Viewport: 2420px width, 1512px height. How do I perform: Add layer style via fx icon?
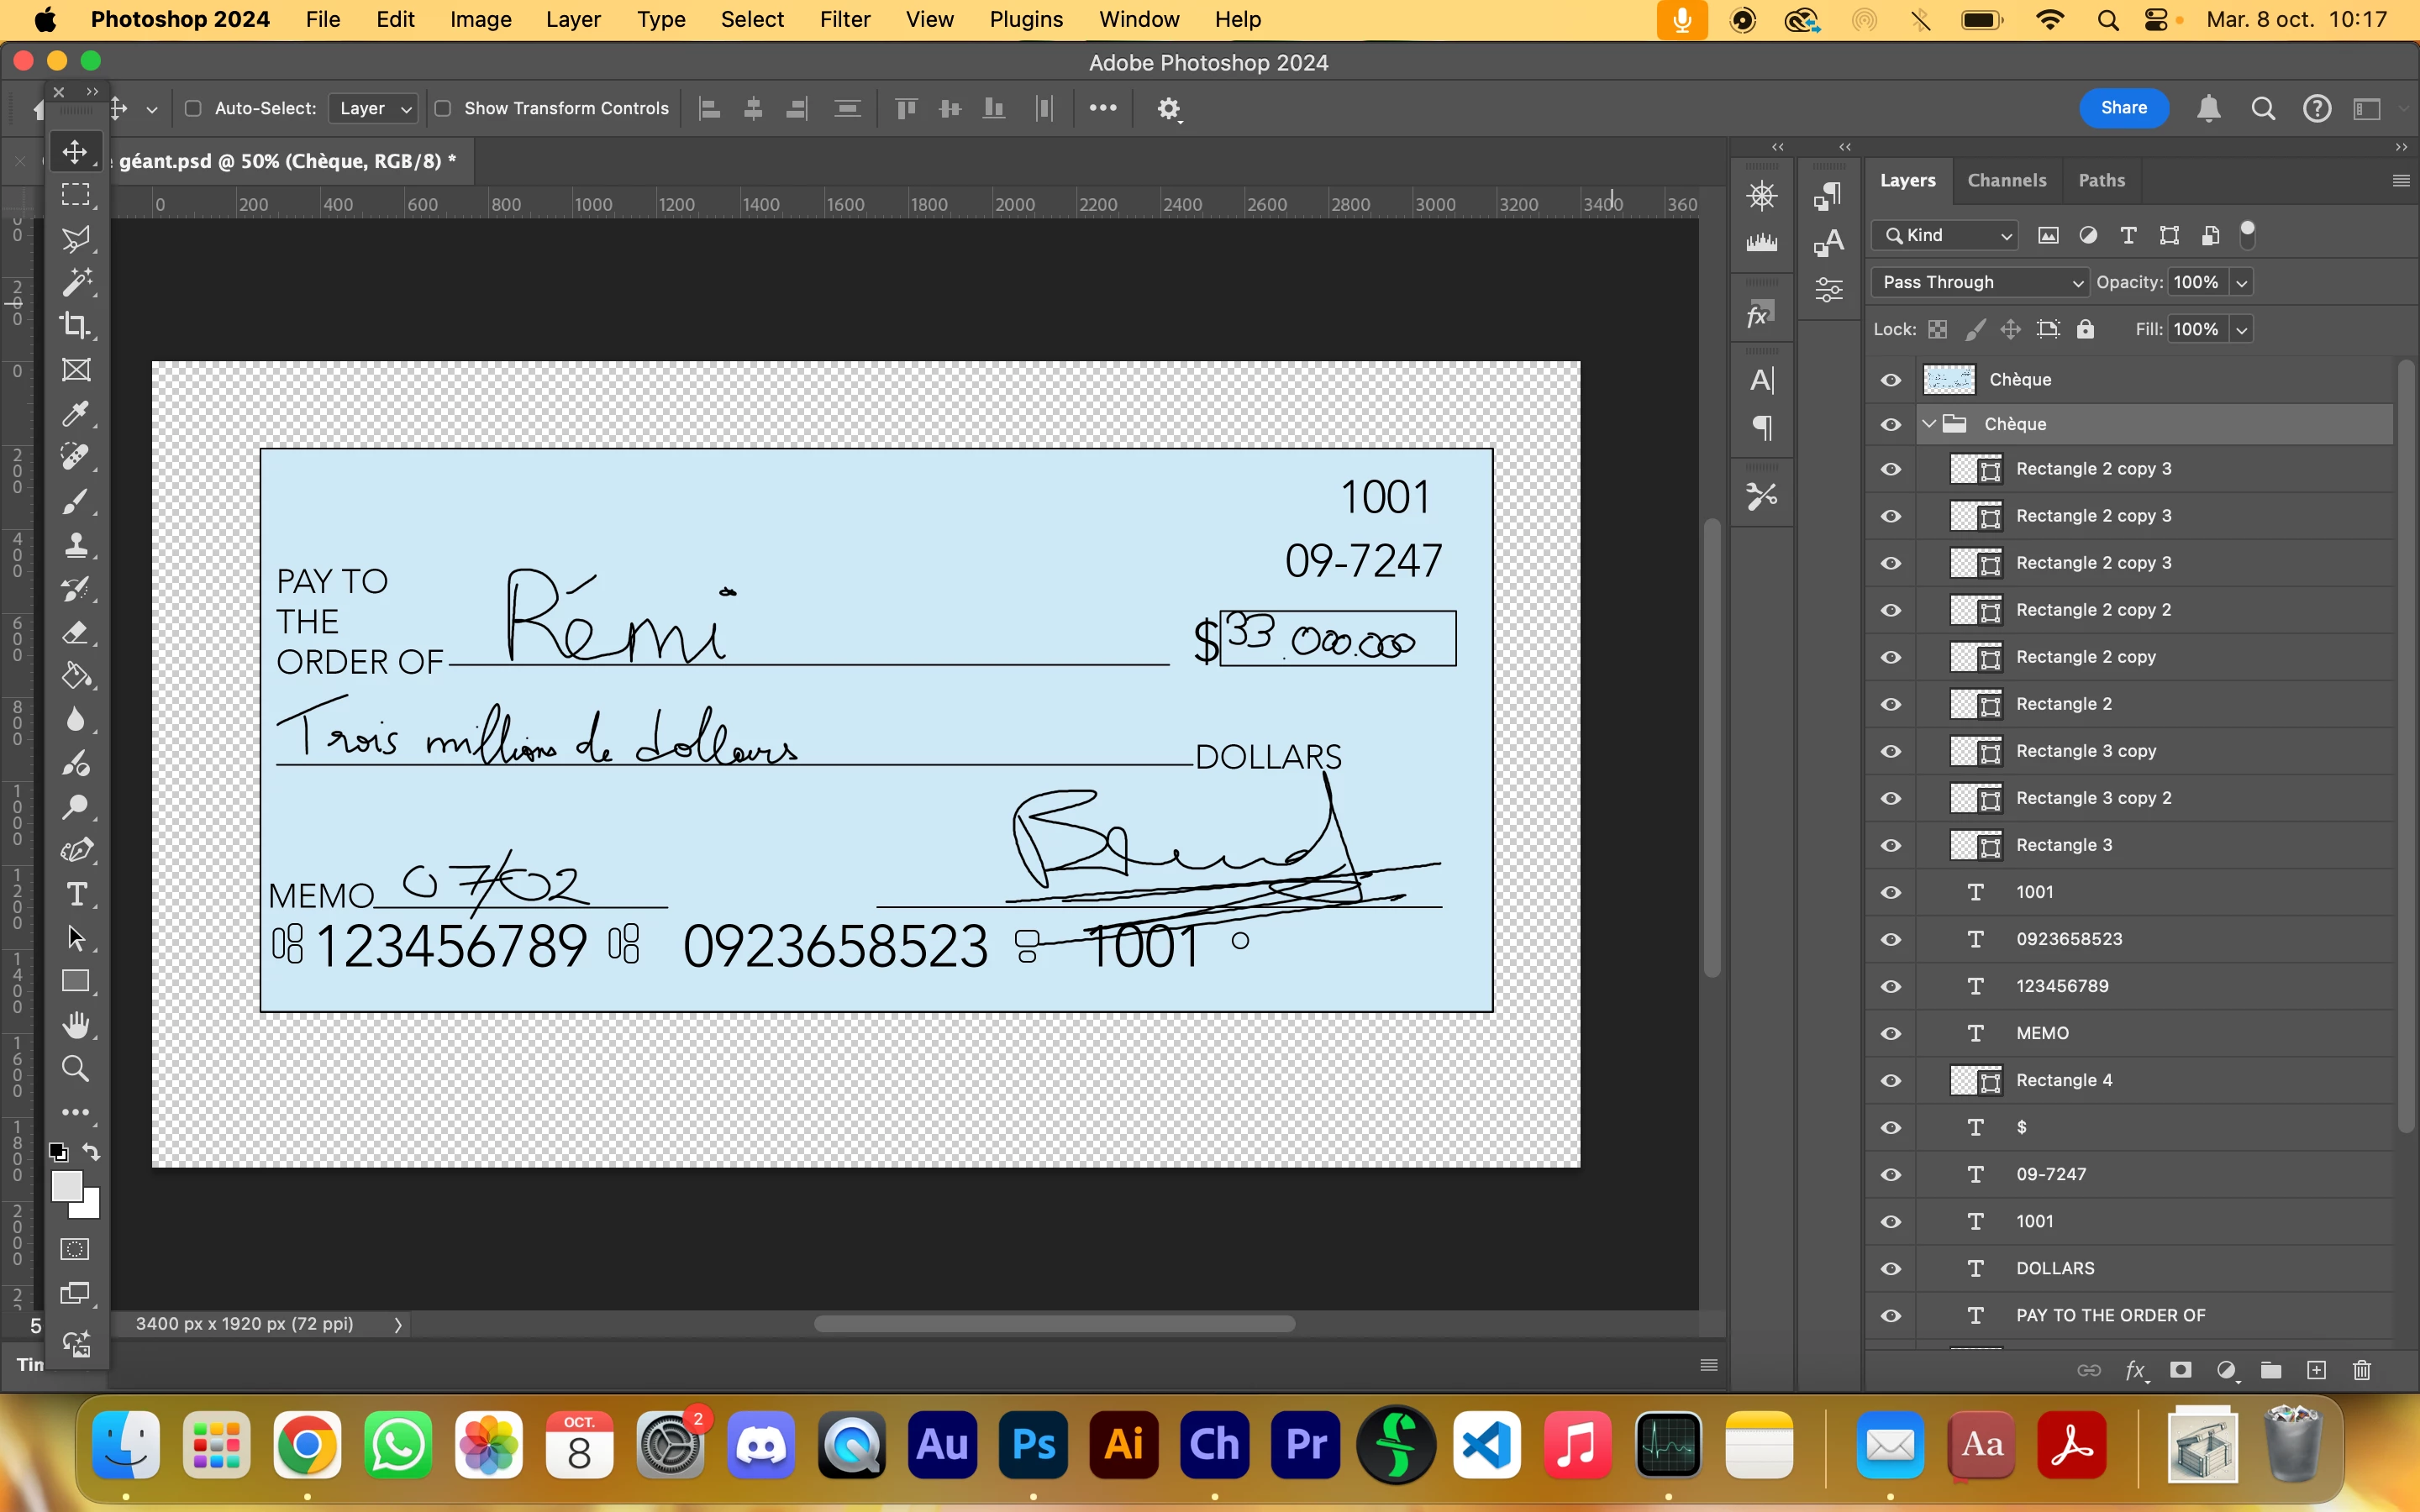click(x=2134, y=1370)
